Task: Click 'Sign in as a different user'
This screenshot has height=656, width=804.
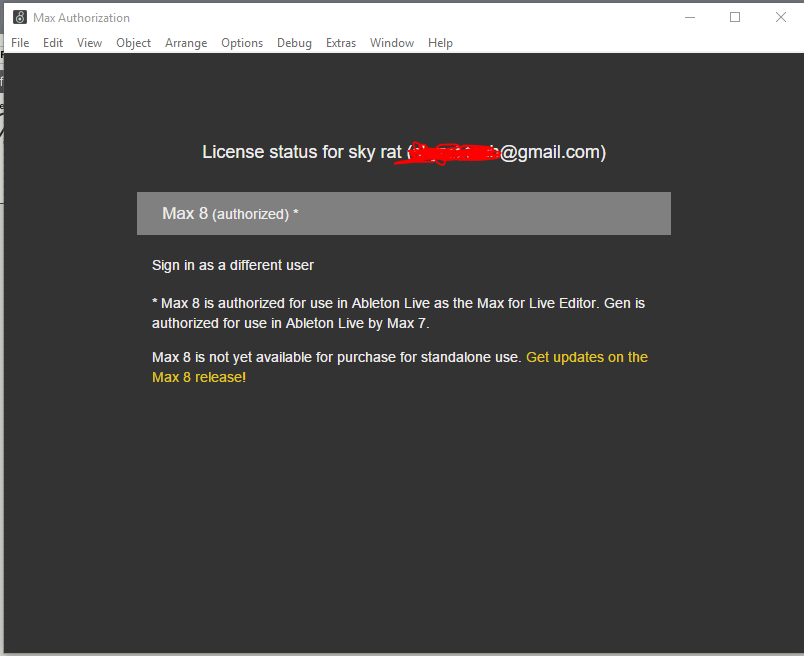Action: click(x=233, y=265)
